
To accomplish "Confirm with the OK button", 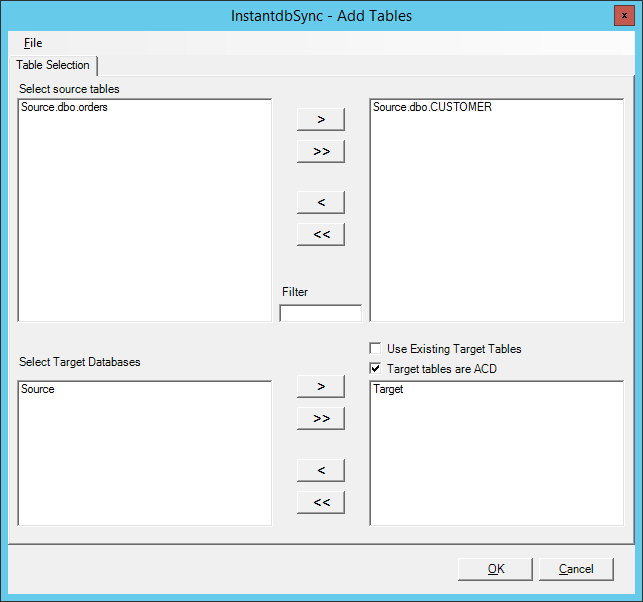I will [x=495, y=569].
